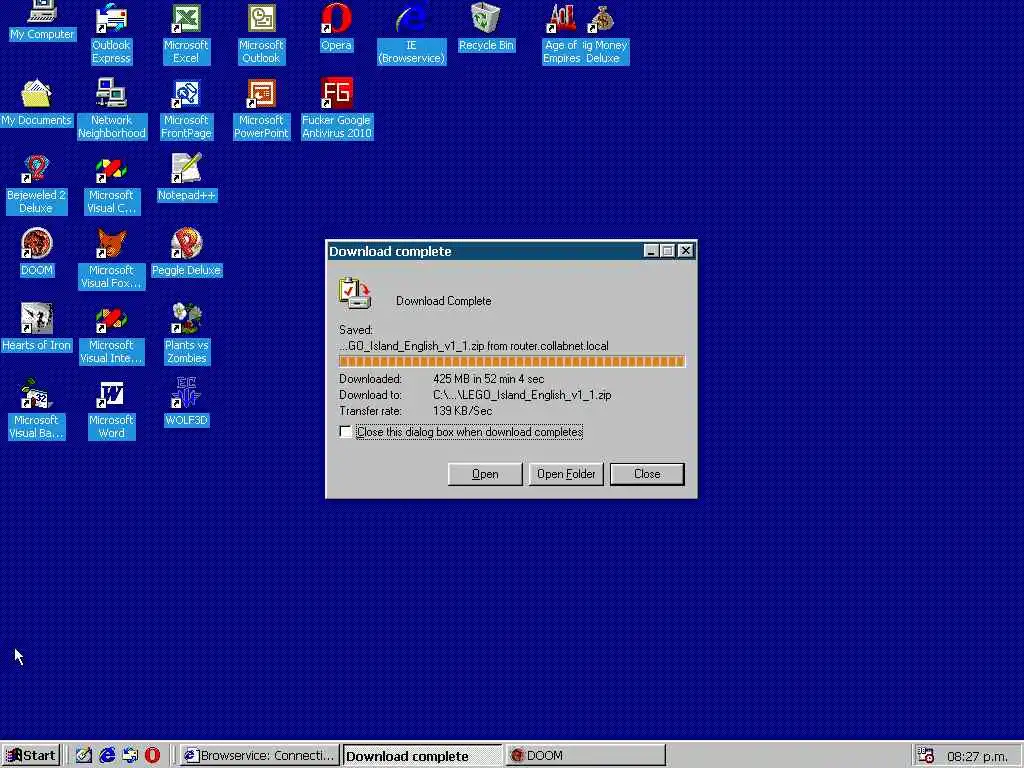
Task: Select the Microsoft Visual Basic shortcut
Action: (x=36, y=409)
